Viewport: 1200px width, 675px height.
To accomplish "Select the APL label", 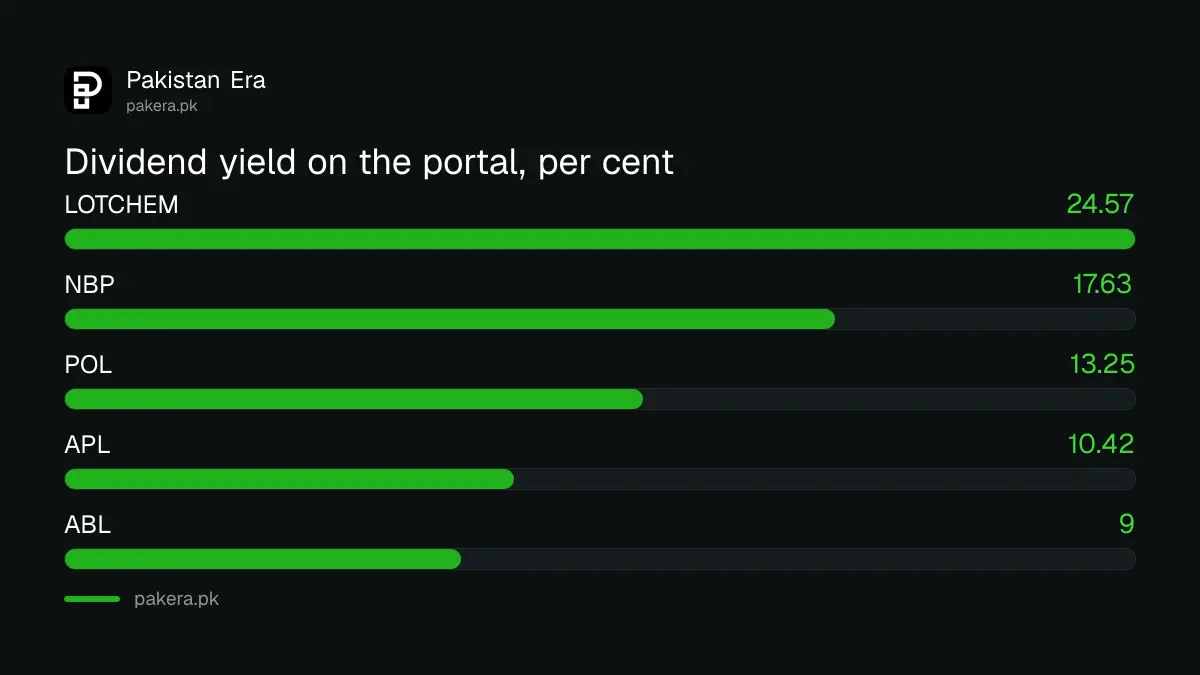I will pos(88,445).
